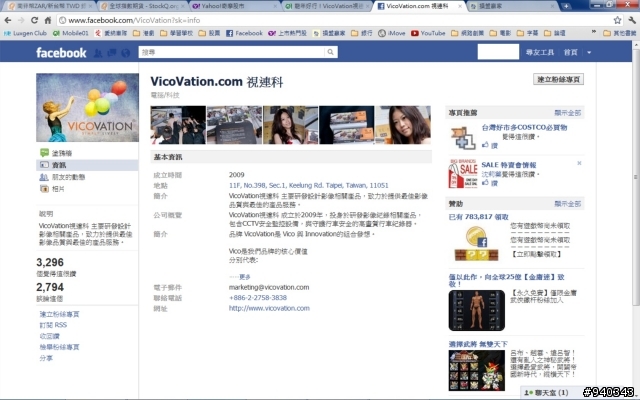
Task: Open the iMove bookmark
Action: tap(391, 33)
